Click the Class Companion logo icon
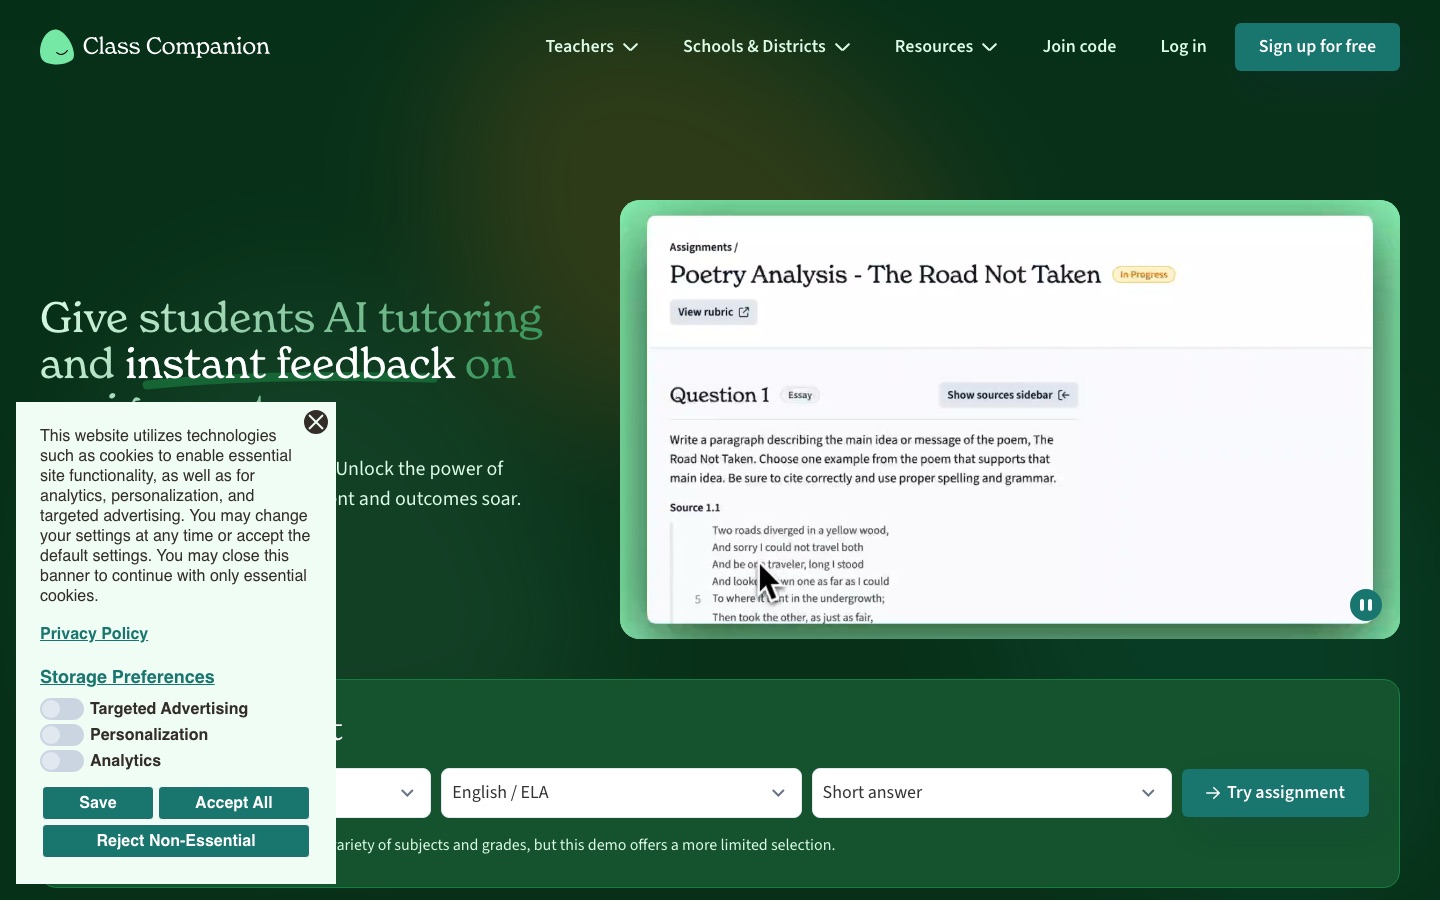The width and height of the screenshot is (1440, 900). [x=57, y=47]
